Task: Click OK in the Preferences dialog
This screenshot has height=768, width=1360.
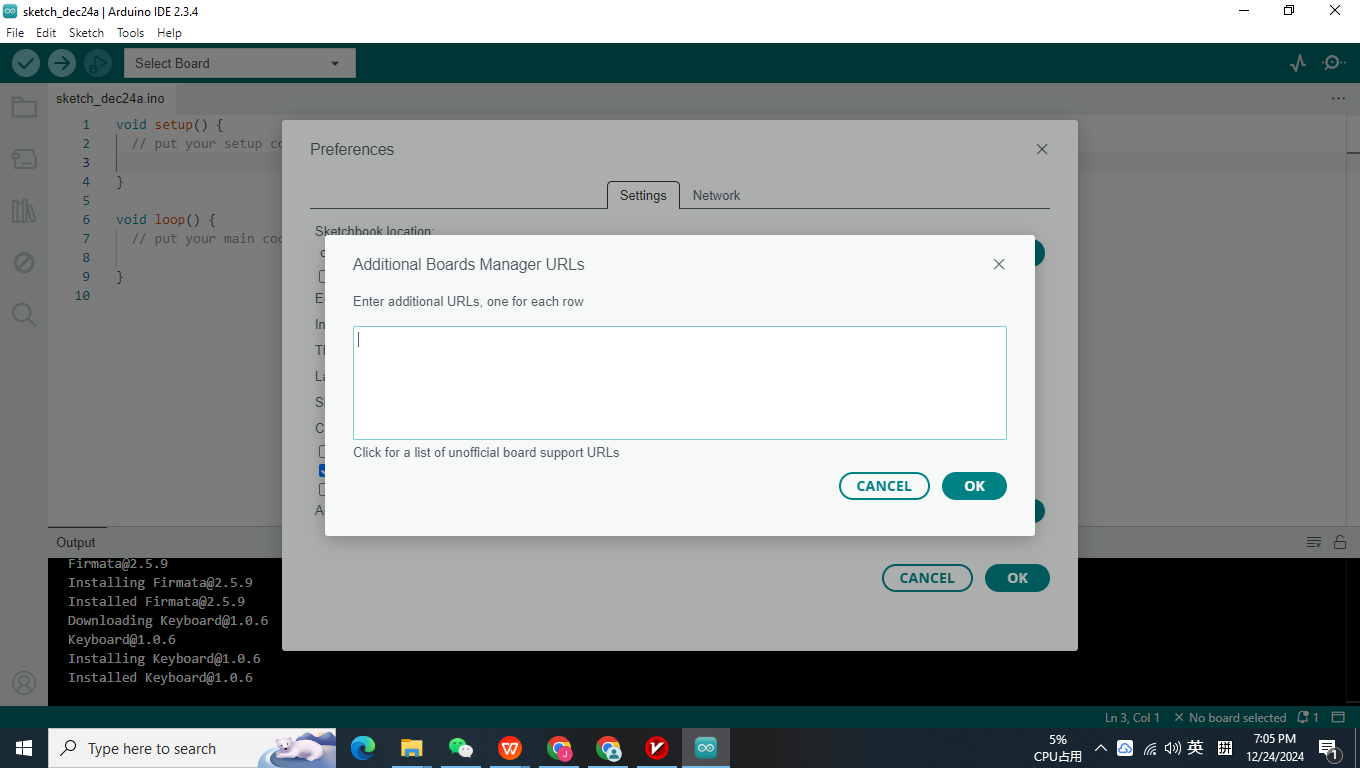Action: [x=1017, y=578]
